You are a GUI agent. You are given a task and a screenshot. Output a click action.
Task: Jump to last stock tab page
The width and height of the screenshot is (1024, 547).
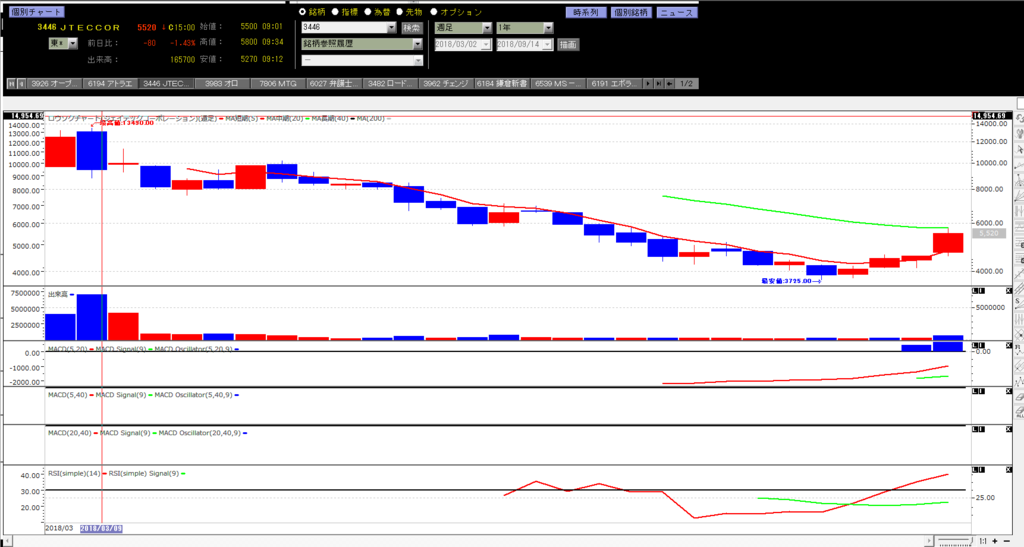click(658, 84)
